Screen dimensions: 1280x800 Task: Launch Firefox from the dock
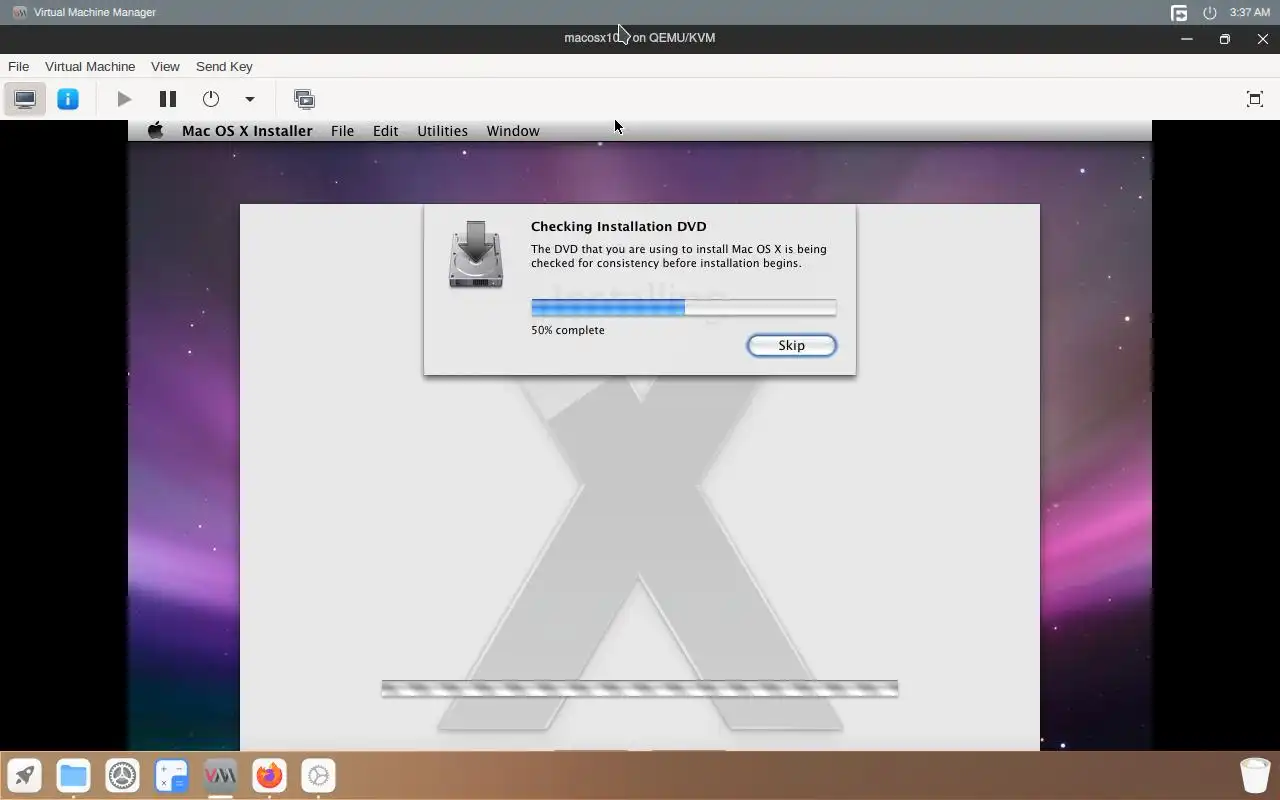tap(269, 775)
